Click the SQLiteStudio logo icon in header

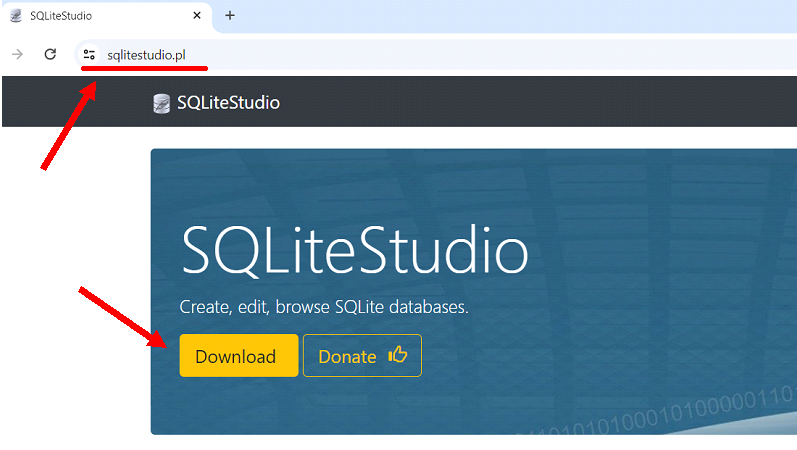coord(161,104)
